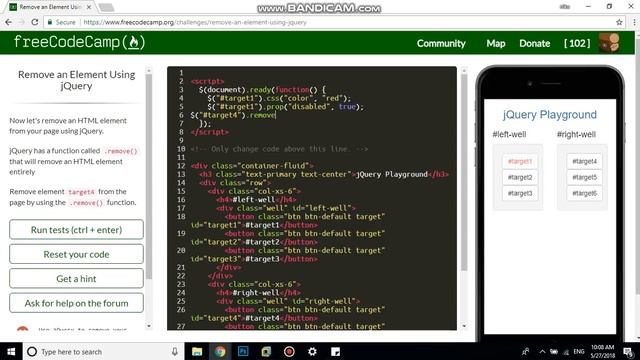Viewport: 640px width, 360px height.
Task: Open the user profile avatar
Action: (609, 42)
